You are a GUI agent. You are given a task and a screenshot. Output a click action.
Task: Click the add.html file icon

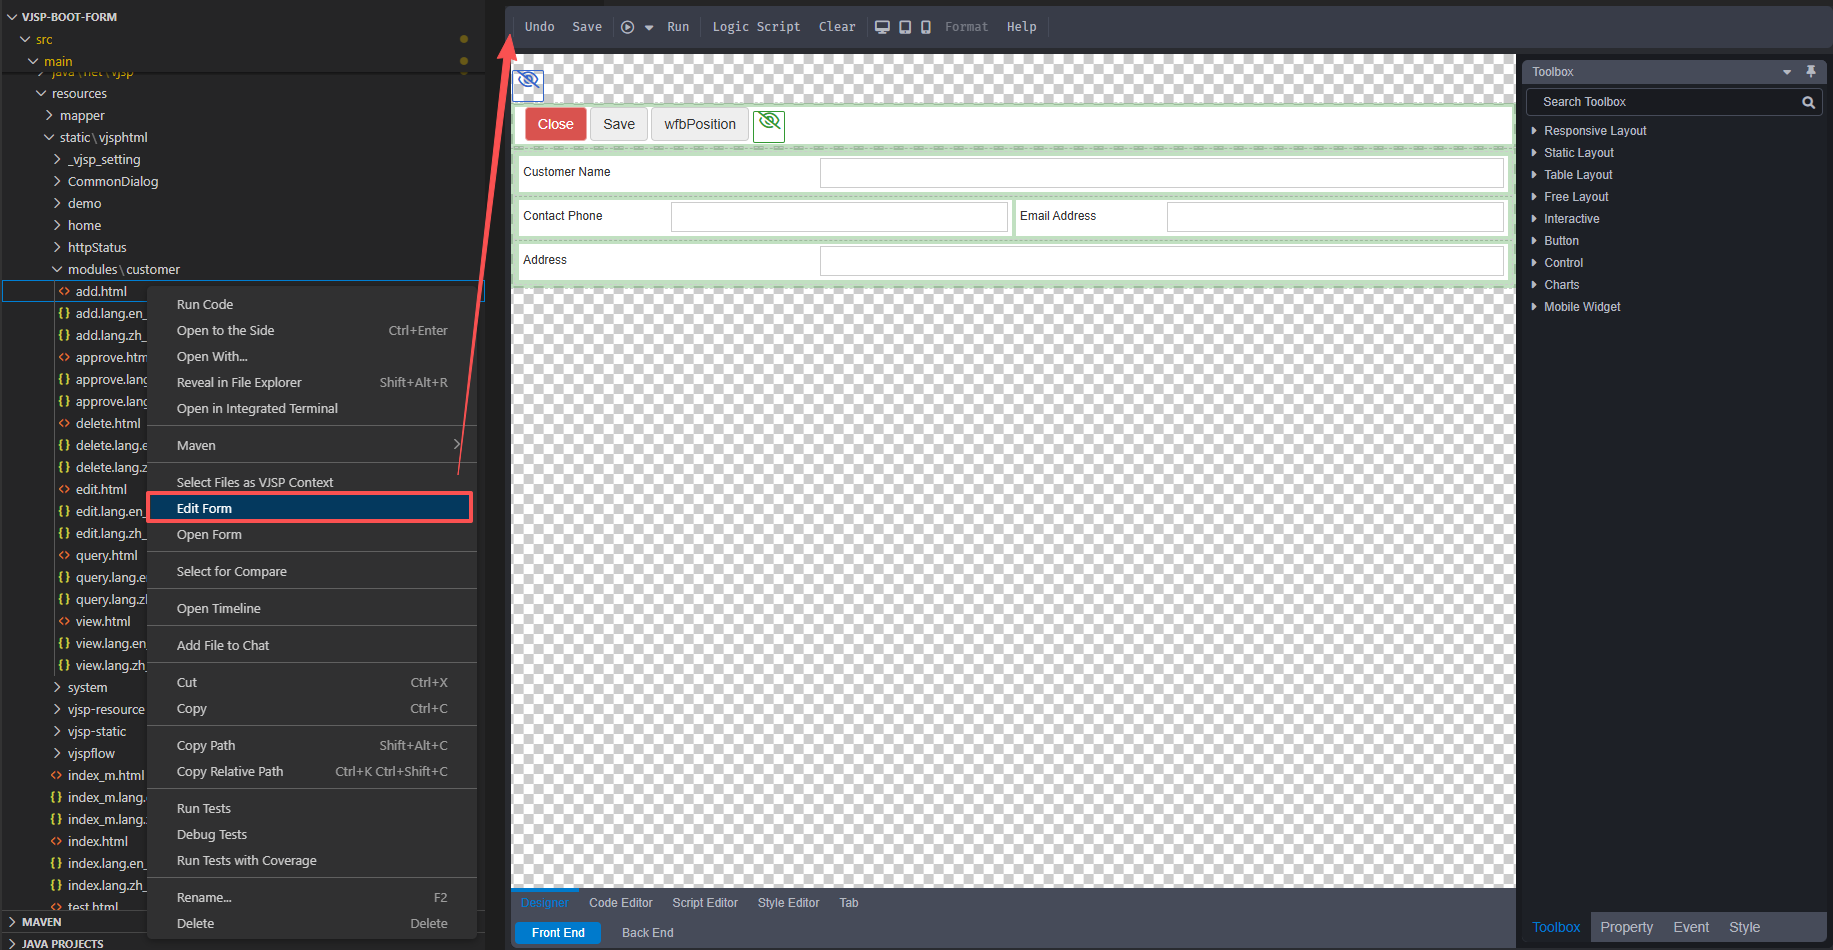pyautogui.click(x=64, y=292)
